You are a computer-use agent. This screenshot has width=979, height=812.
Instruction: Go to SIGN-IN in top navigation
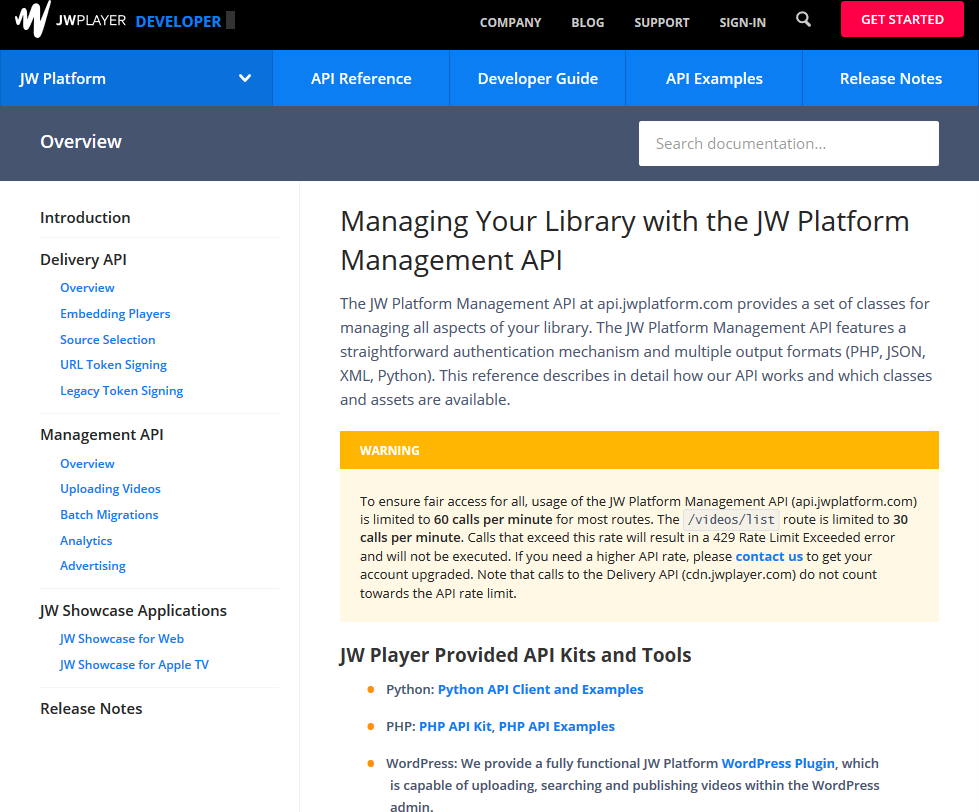pos(742,22)
